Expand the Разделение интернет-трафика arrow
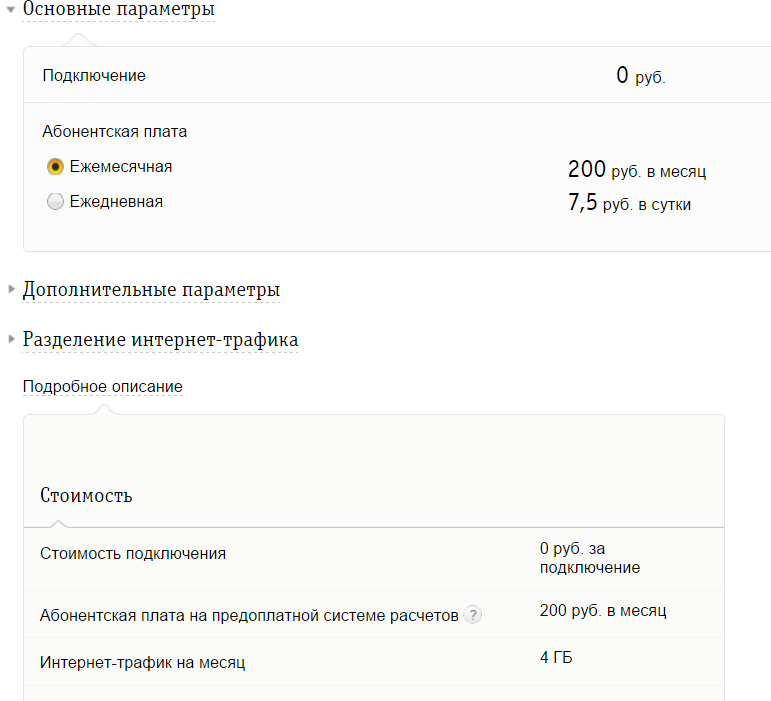771x701 pixels. click(x=11, y=339)
